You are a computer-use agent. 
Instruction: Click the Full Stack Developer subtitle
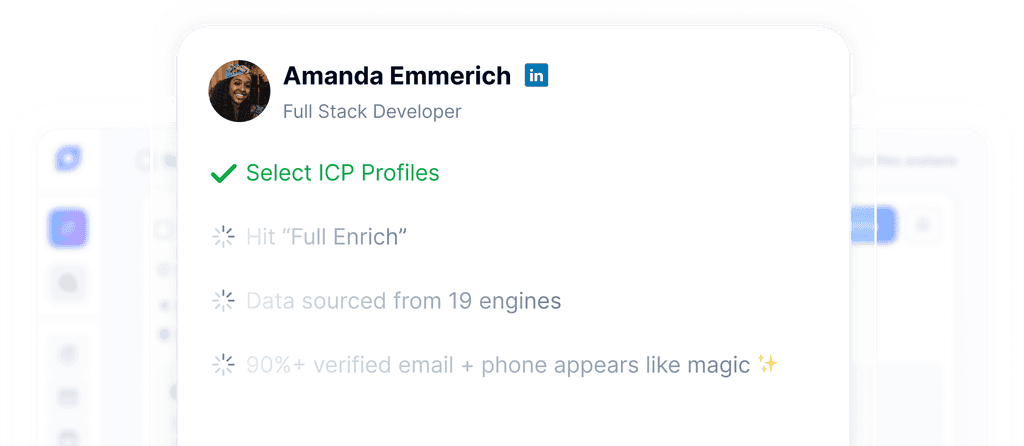[x=372, y=112]
